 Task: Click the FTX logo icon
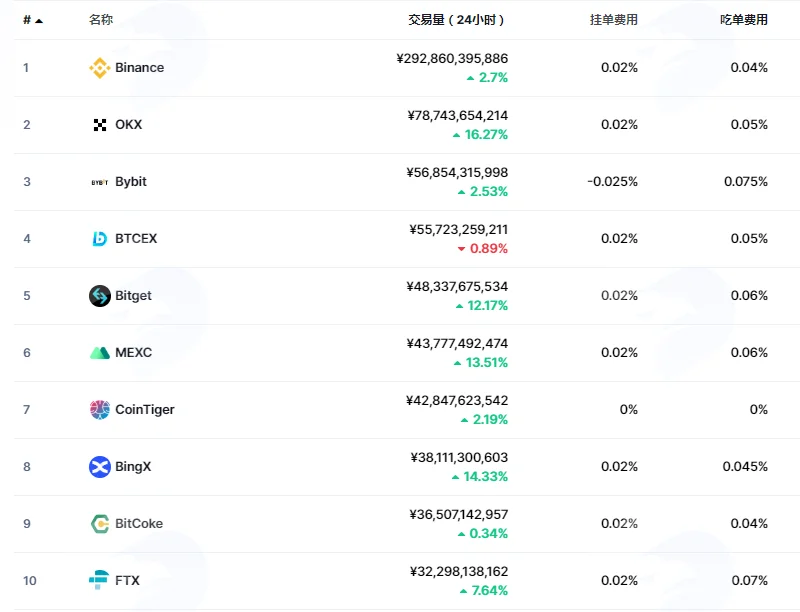click(99, 580)
